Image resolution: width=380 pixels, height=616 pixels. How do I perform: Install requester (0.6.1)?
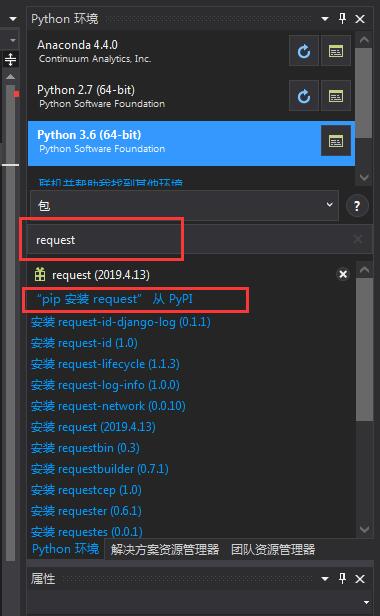86,511
